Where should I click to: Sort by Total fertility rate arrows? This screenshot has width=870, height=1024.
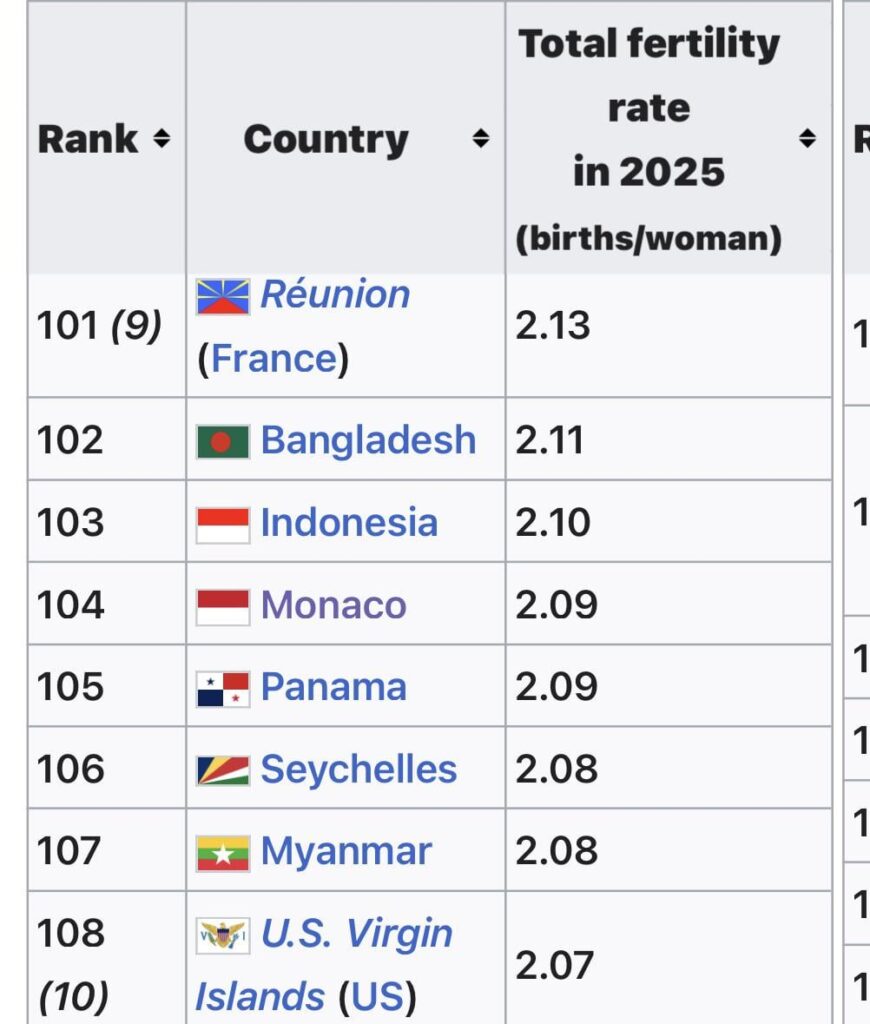click(x=807, y=139)
